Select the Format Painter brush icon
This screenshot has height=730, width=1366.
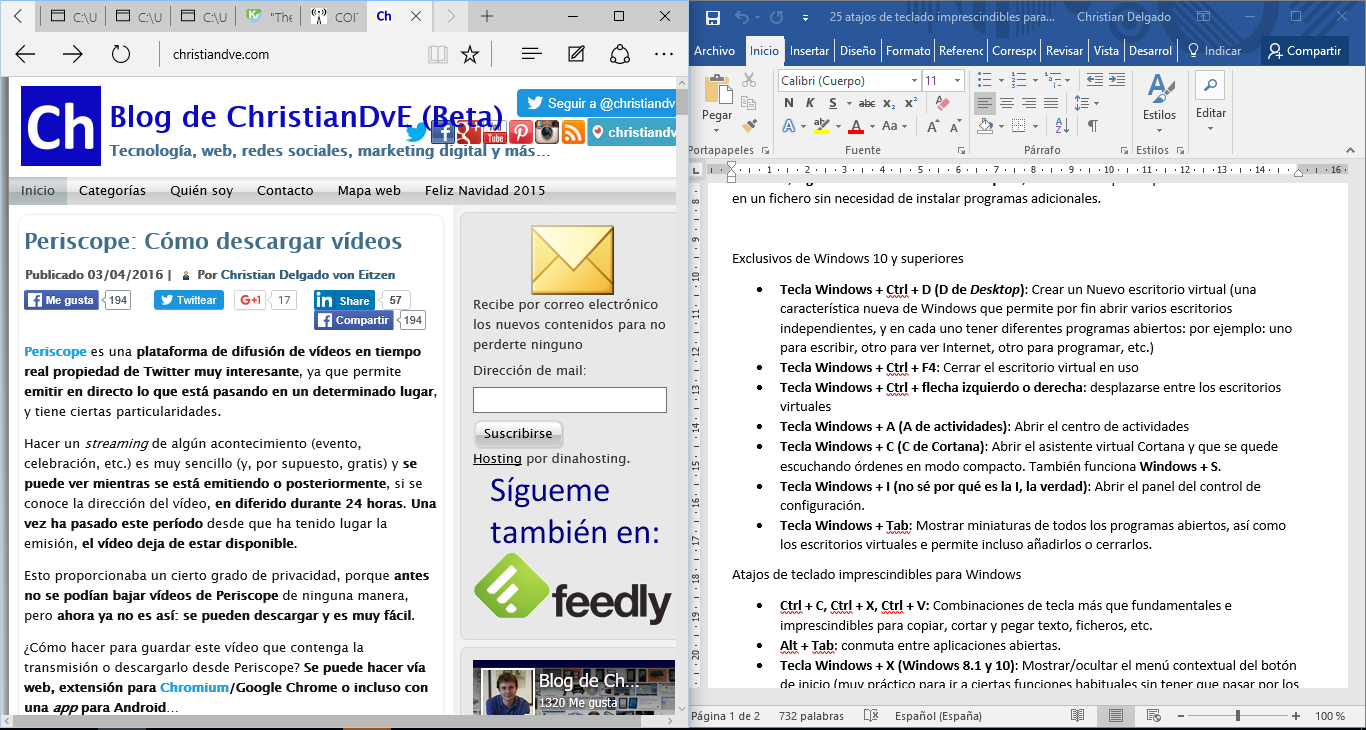(x=749, y=126)
